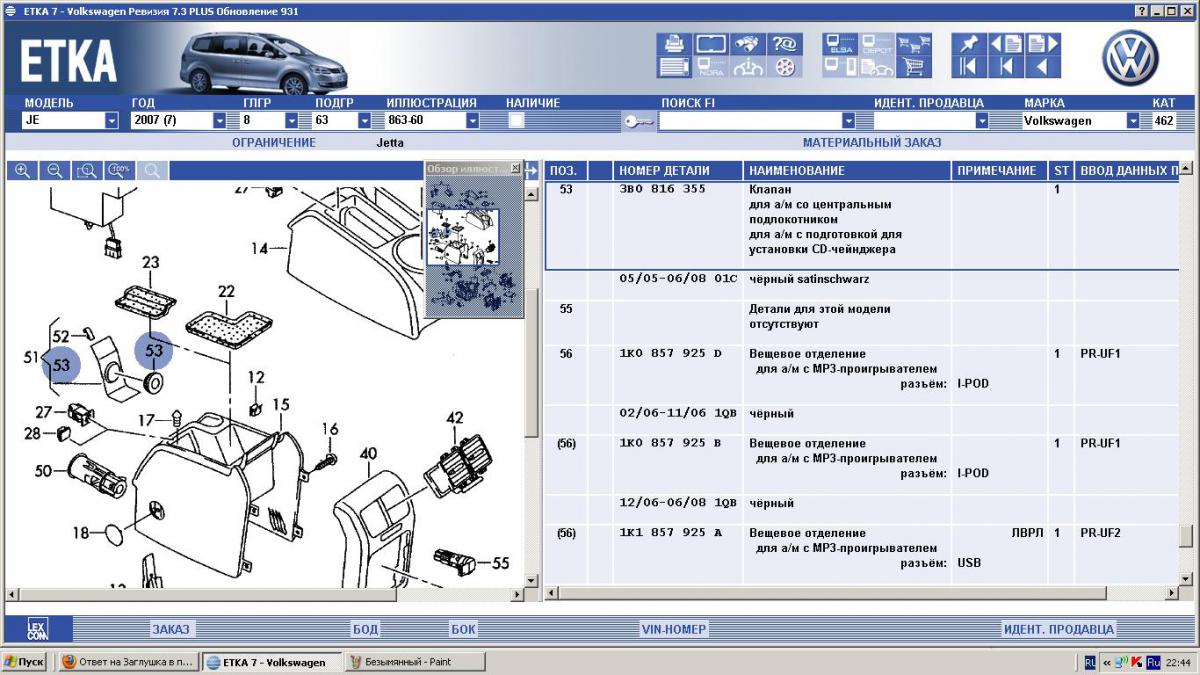Expand the ПОИСК FI dropdown arrow

(848, 120)
